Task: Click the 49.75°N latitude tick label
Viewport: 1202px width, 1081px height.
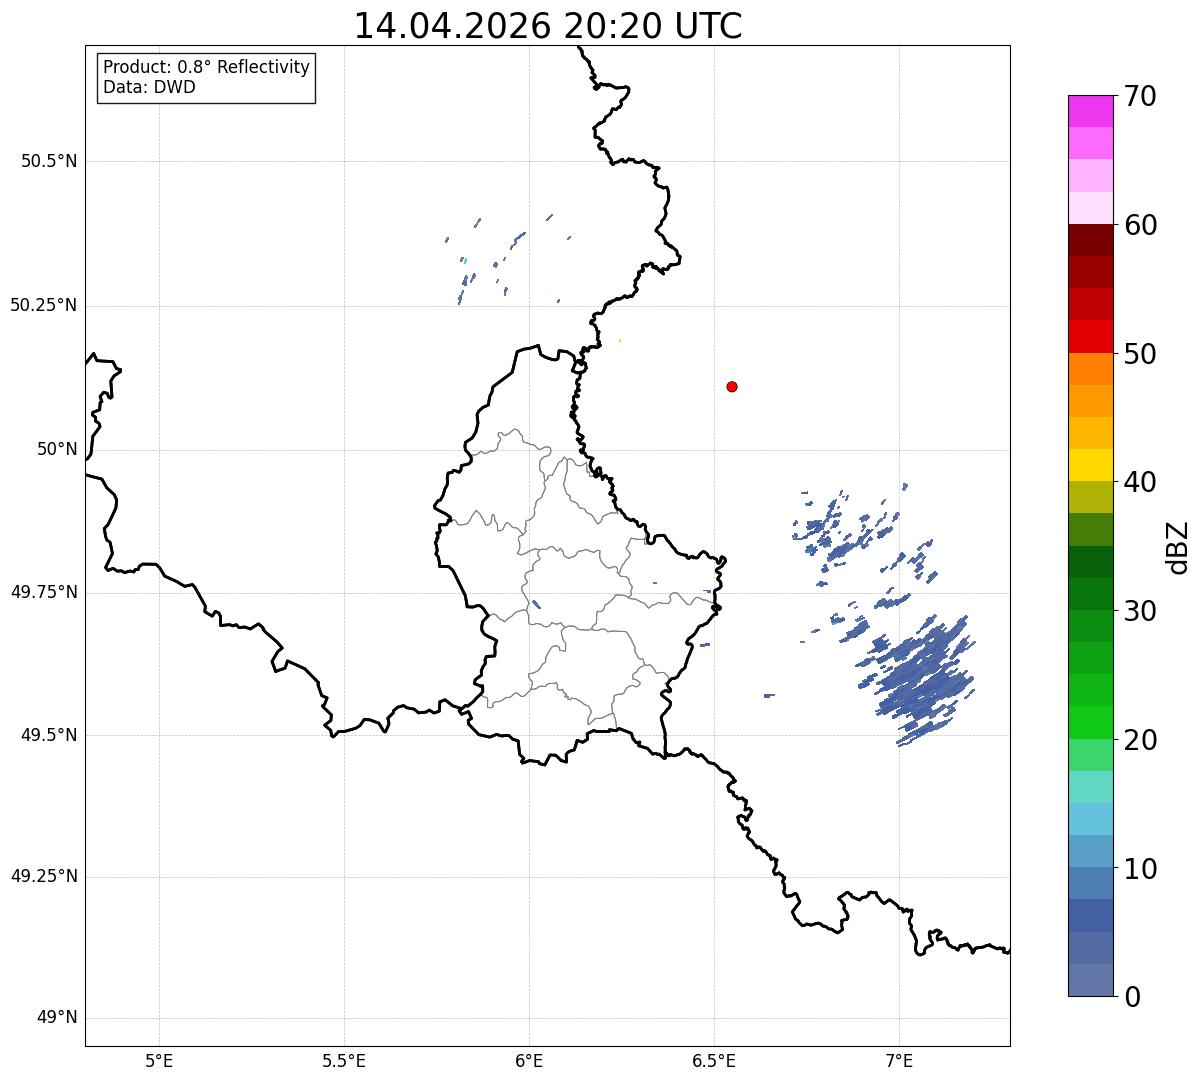Action: pyautogui.click(x=44, y=592)
